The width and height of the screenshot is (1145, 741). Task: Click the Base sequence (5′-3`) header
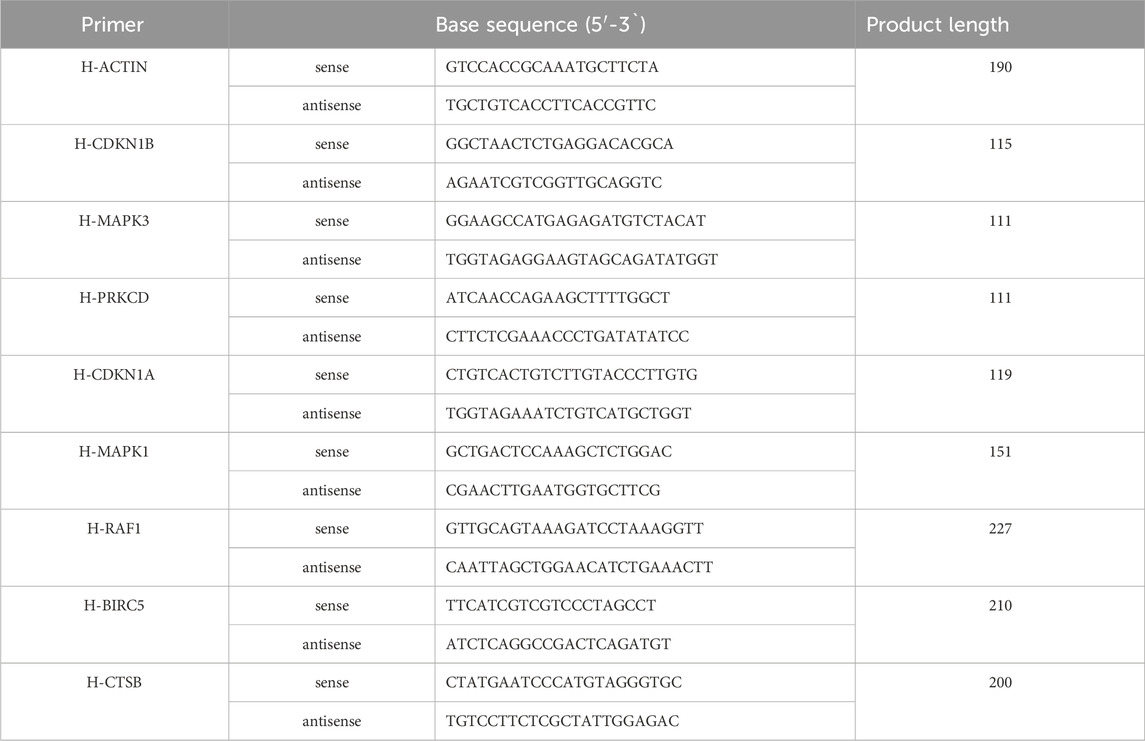541,25
